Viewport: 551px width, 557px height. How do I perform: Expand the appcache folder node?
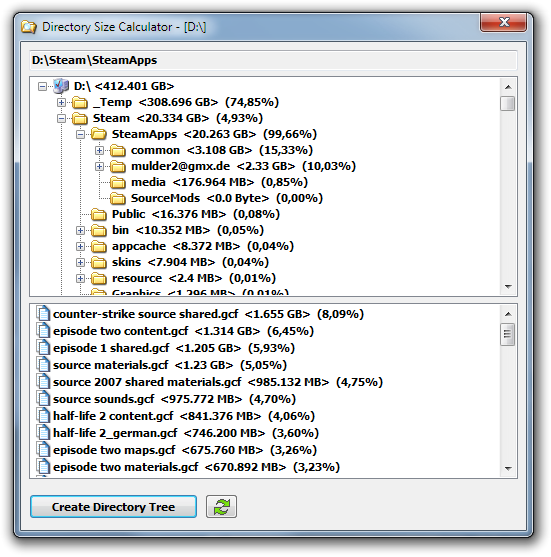tap(80, 246)
